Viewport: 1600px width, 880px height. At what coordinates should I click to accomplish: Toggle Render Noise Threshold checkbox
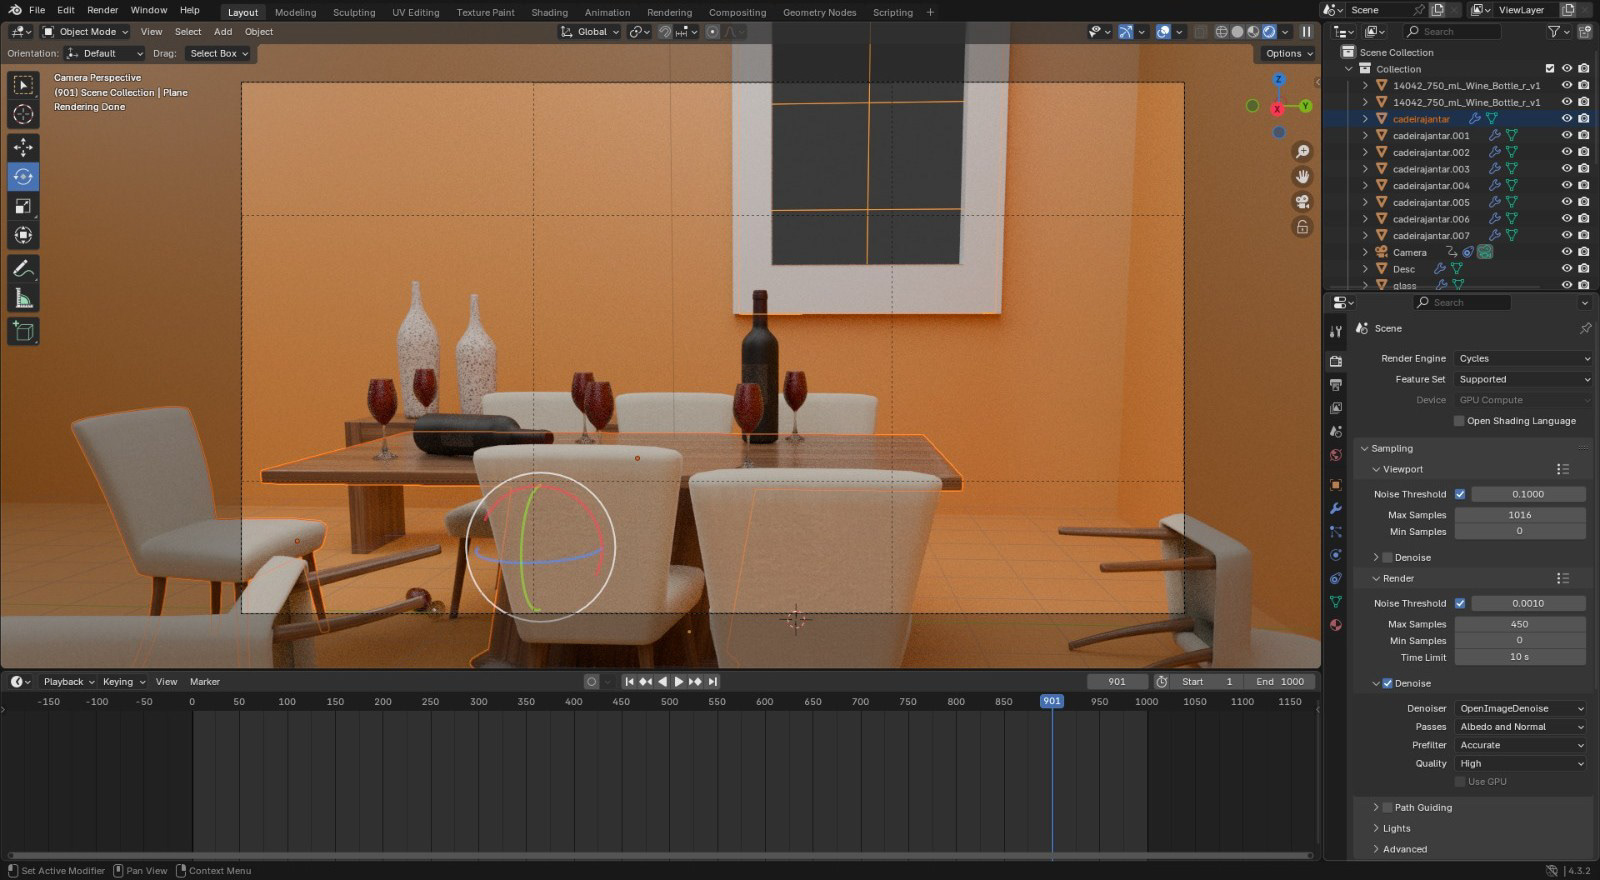[1460, 603]
